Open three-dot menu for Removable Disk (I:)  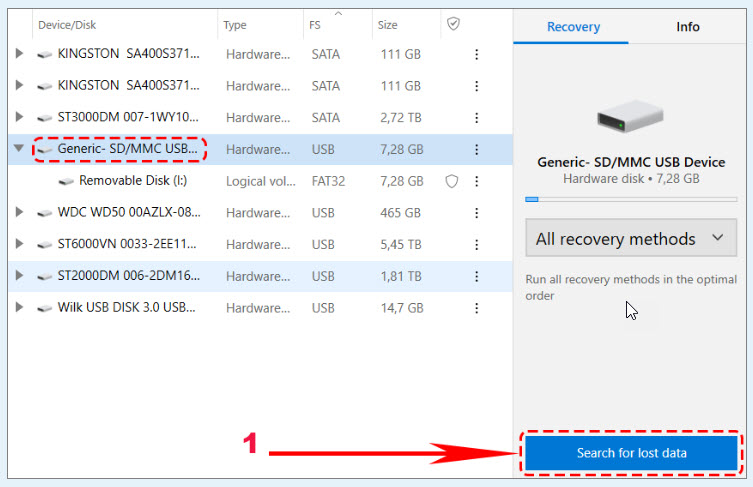(477, 181)
